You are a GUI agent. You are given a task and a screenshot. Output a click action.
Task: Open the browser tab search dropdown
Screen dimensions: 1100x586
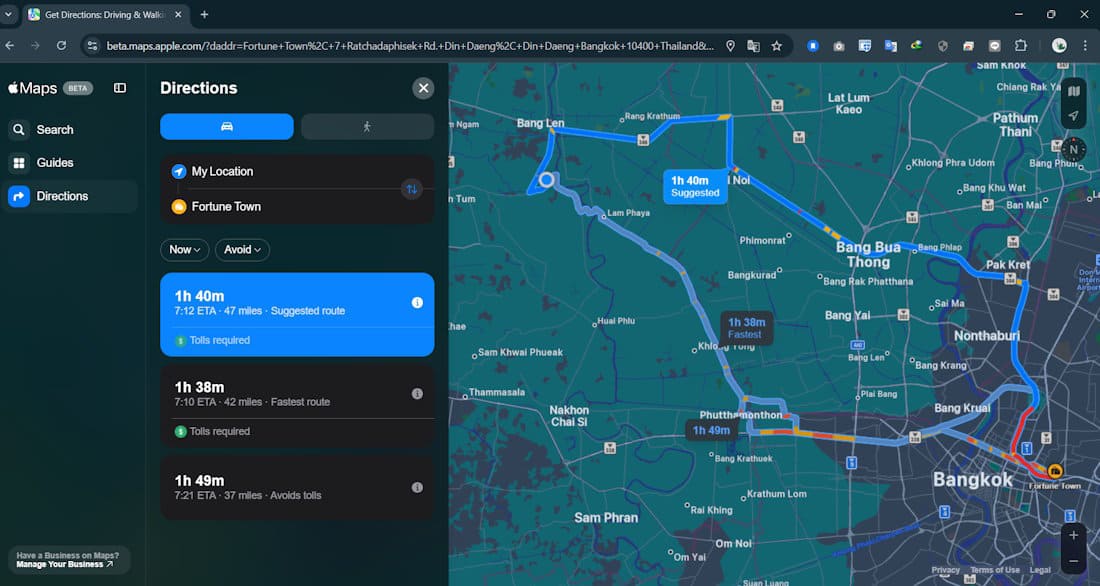pyautogui.click(x=9, y=14)
